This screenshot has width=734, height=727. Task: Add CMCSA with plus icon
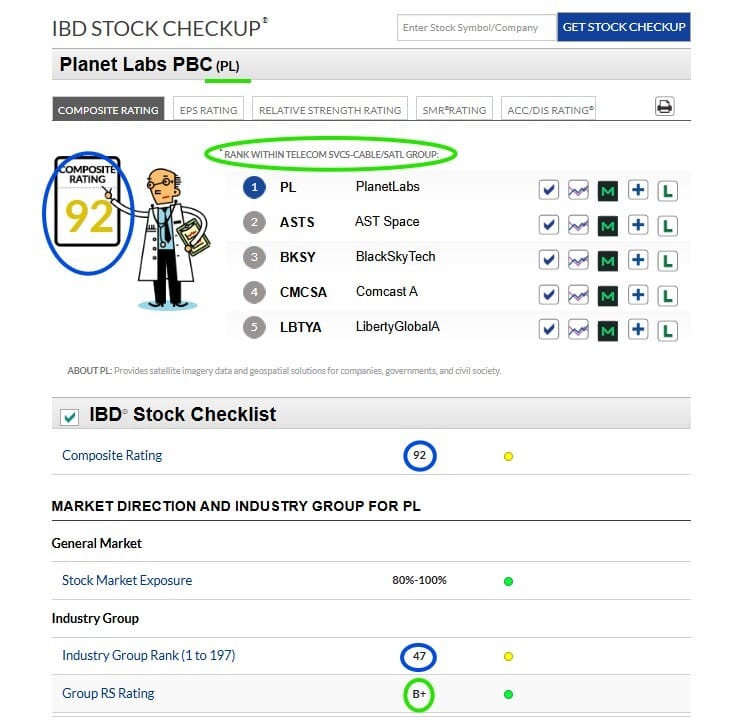point(638,295)
